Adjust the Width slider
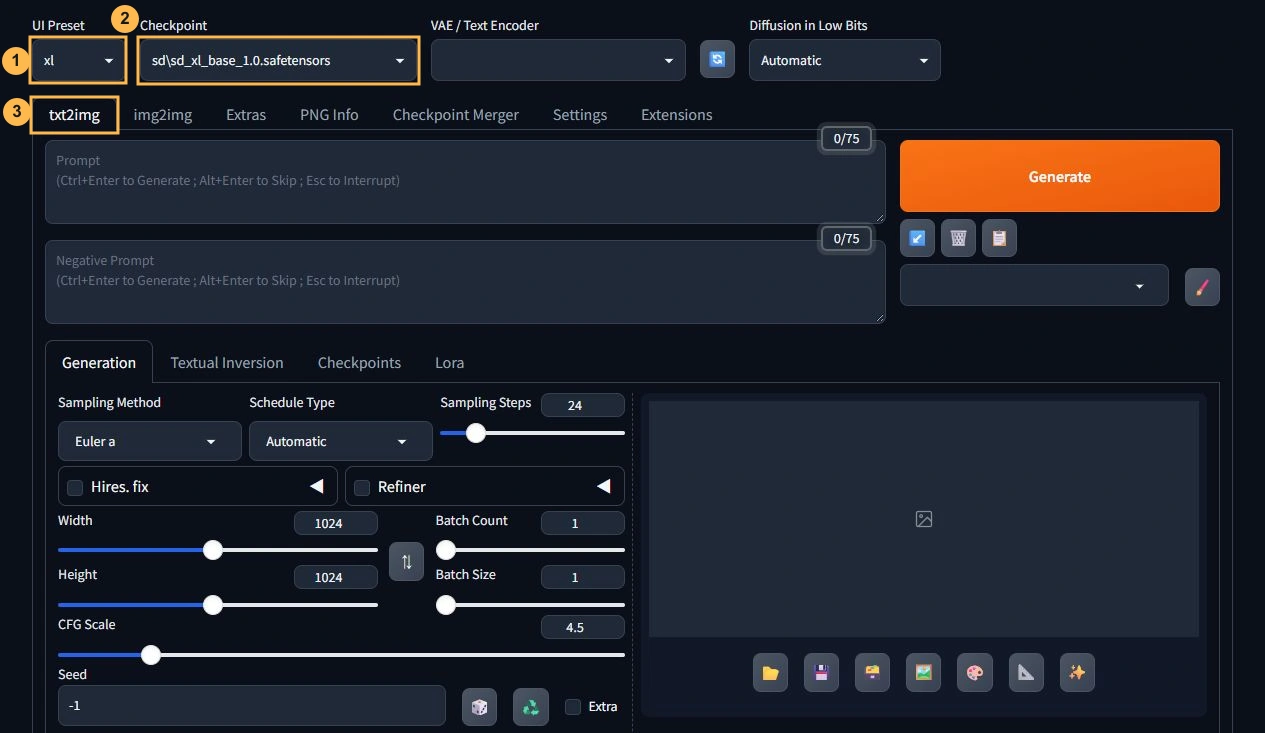The height and width of the screenshot is (733, 1265). point(218,550)
